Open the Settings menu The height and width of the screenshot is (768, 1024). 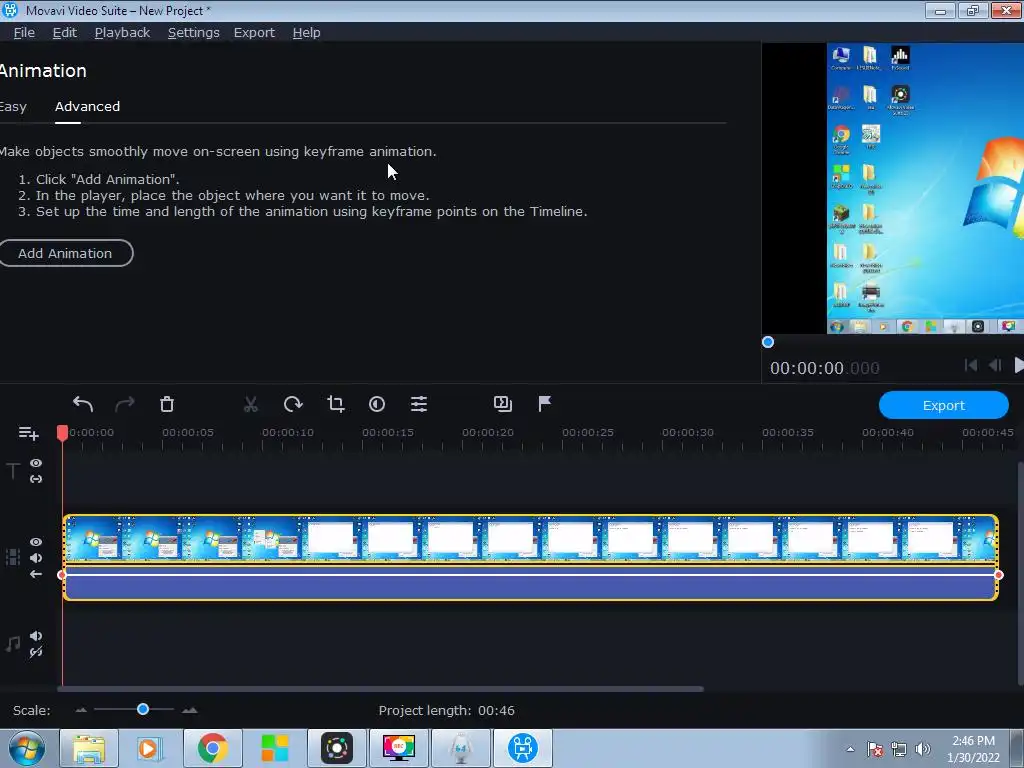(x=193, y=33)
